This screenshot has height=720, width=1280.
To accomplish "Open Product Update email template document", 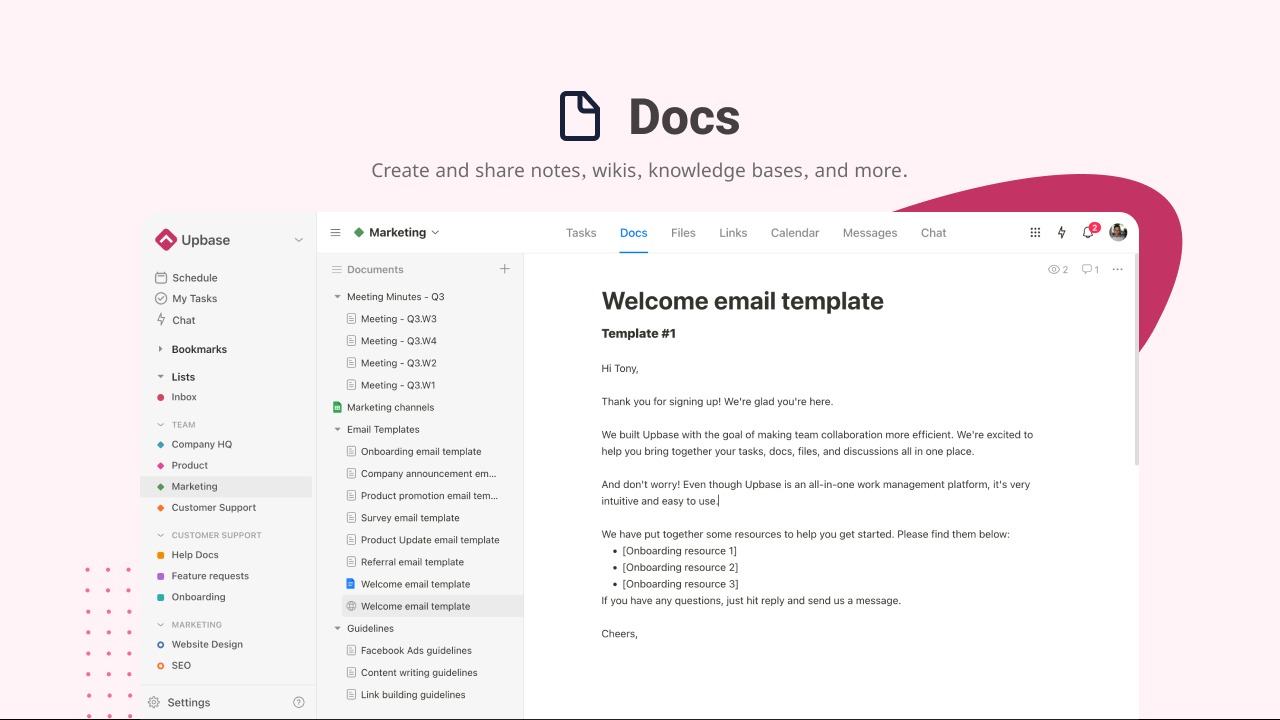I will click(x=422, y=540).
